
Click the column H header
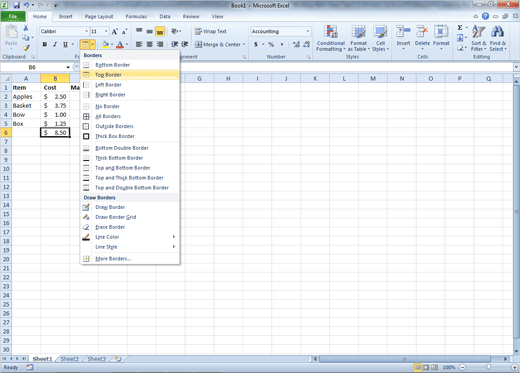pos(228,79)
